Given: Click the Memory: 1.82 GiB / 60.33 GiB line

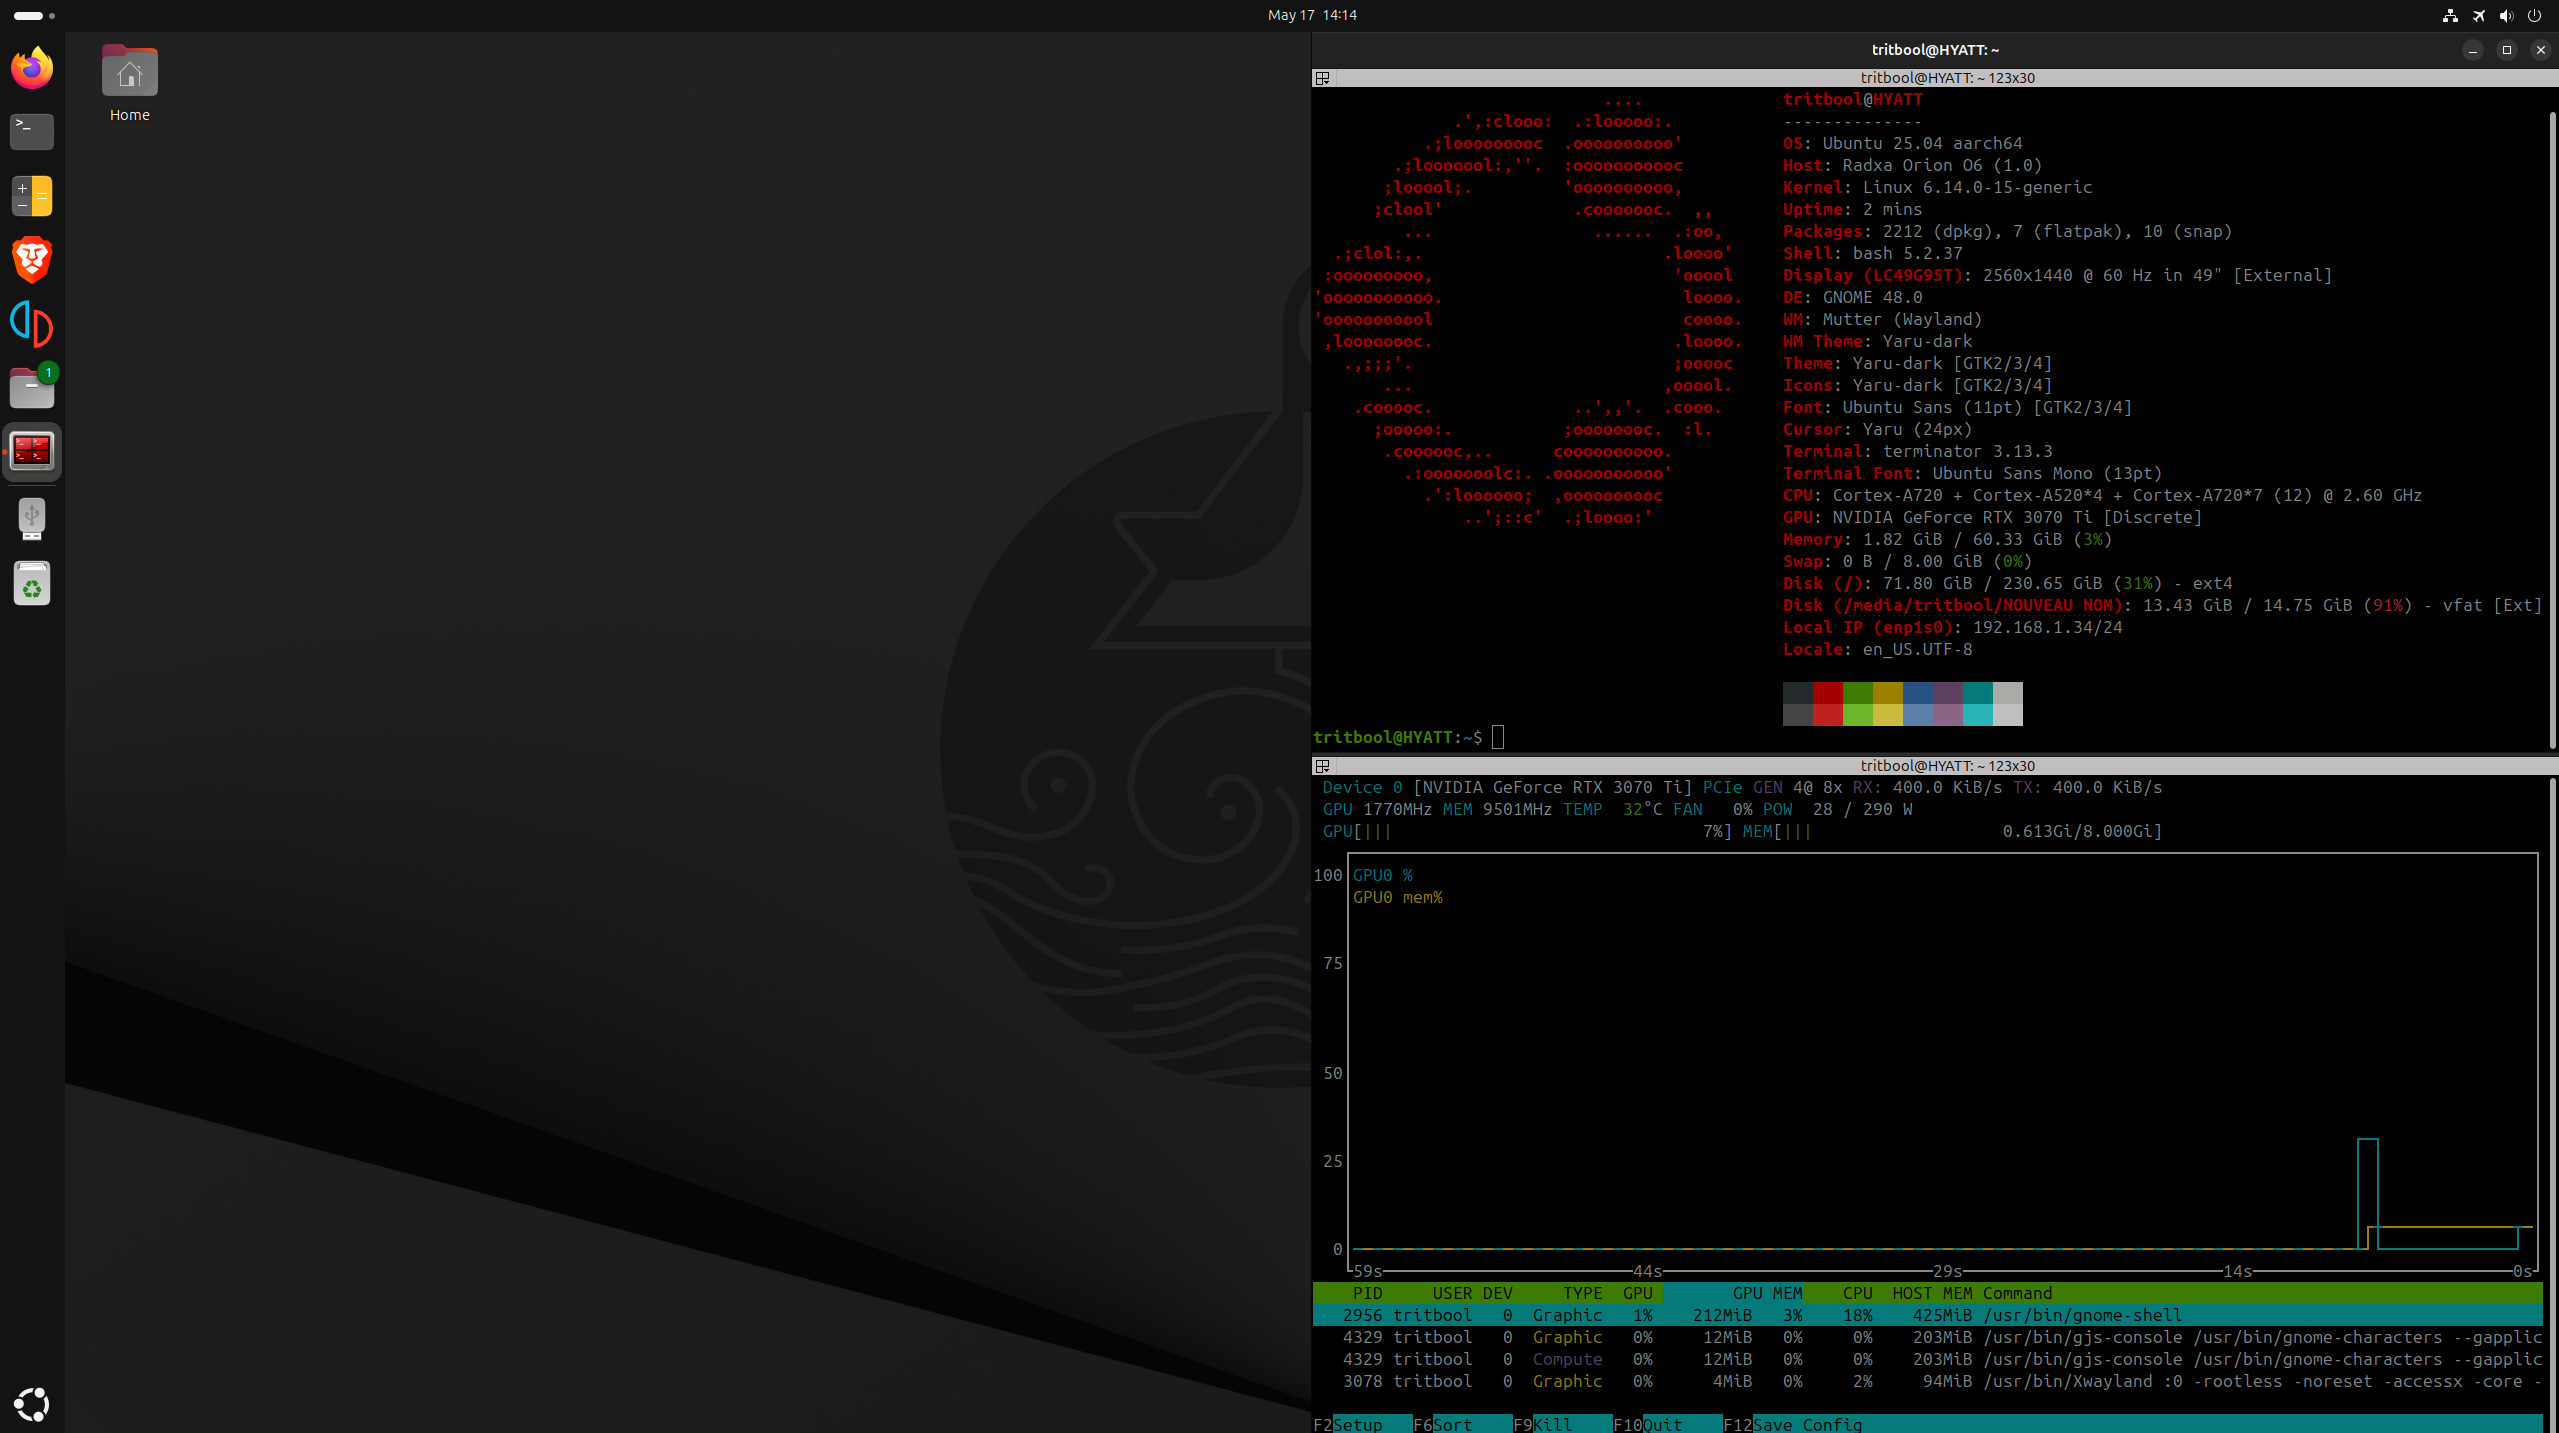Looking at the screenshot, I should pyautogui.click(x=1947, y=539).
